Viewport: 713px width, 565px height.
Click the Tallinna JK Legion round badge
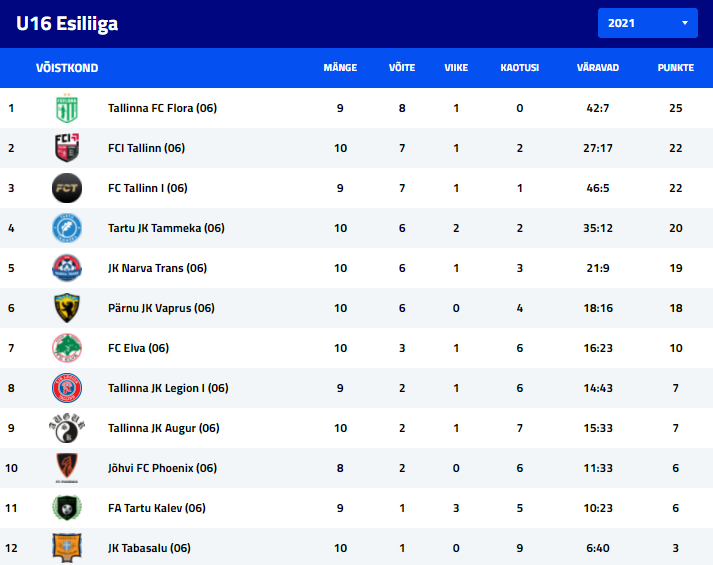coord(67,388)
